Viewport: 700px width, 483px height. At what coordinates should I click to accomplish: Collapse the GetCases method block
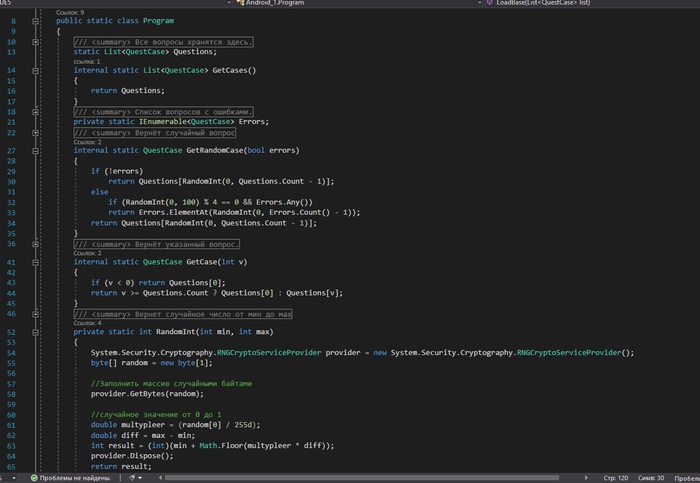tap(37, 70)
